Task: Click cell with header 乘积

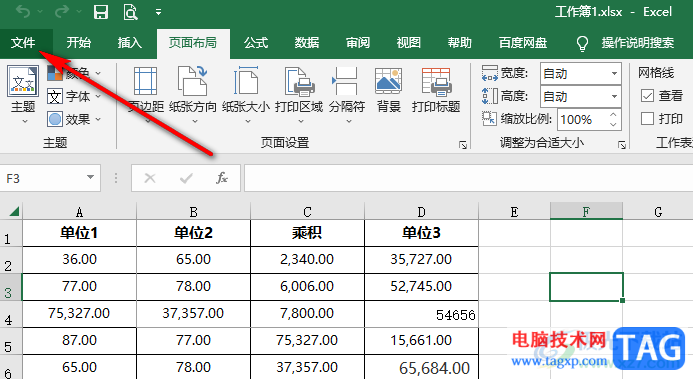Action: 307,233
